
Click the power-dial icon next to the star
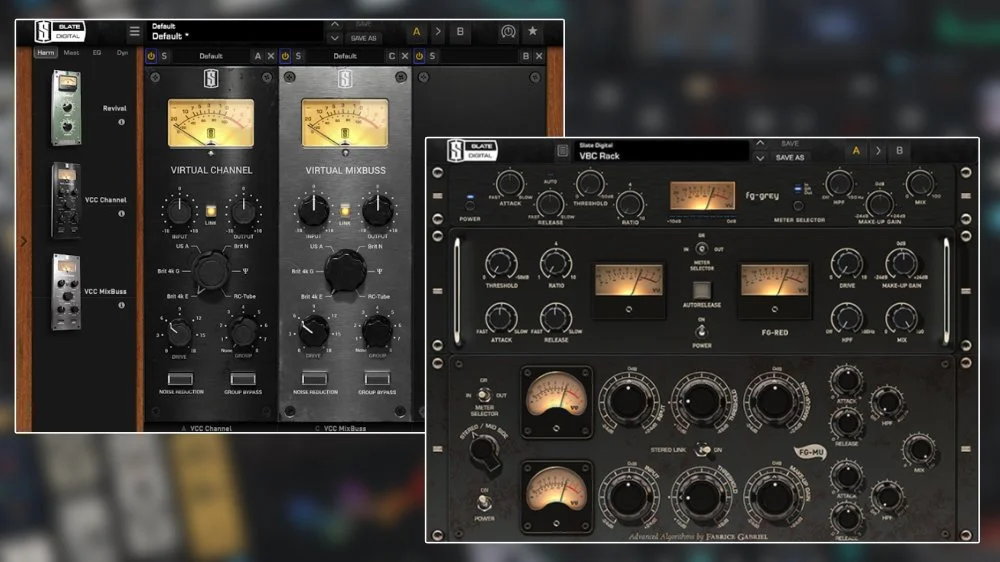508,31
